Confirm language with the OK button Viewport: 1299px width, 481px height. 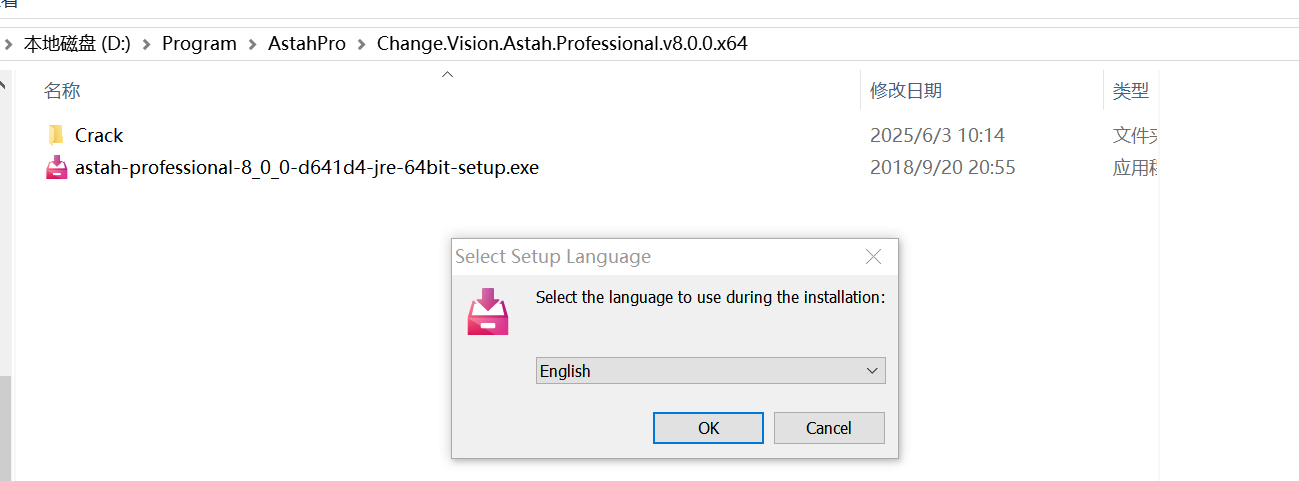(x=708, y=428)
